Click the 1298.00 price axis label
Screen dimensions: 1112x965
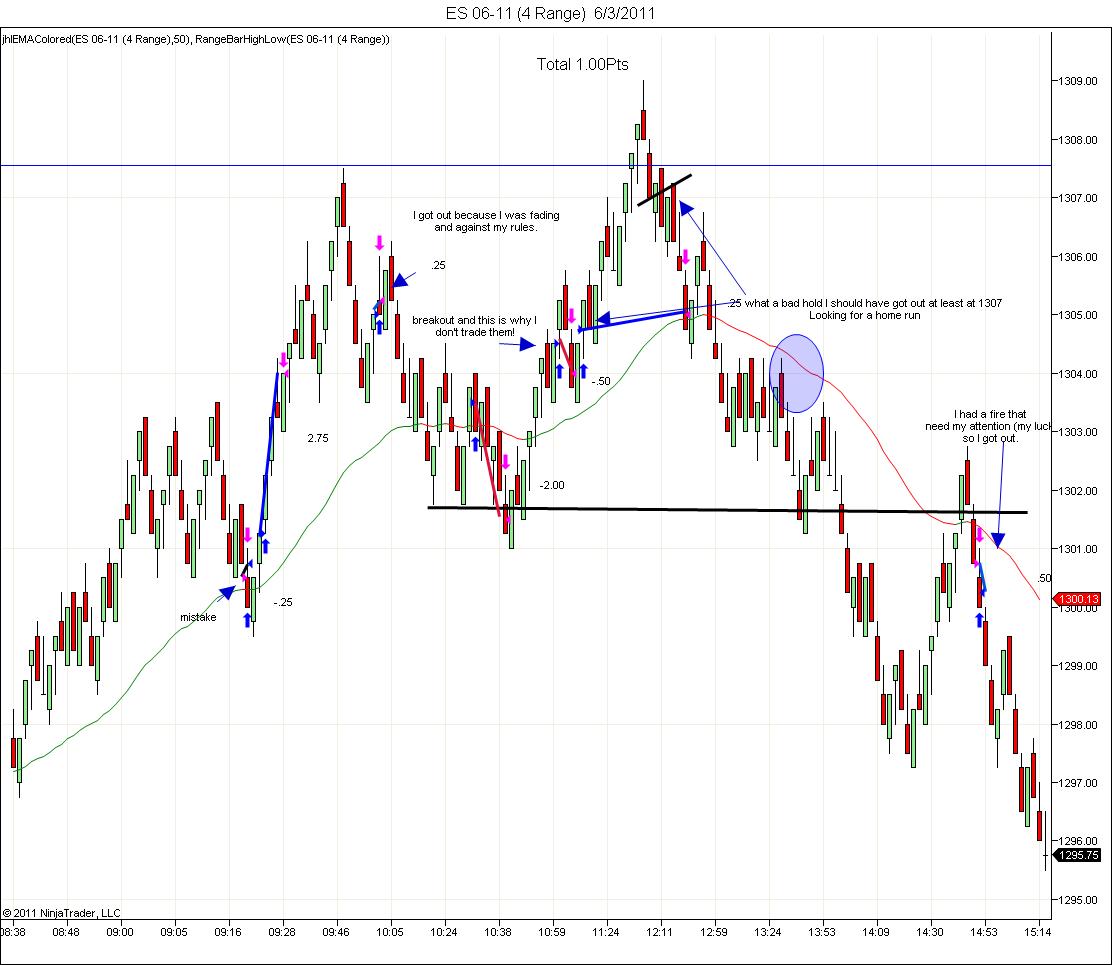(1077, 725)
